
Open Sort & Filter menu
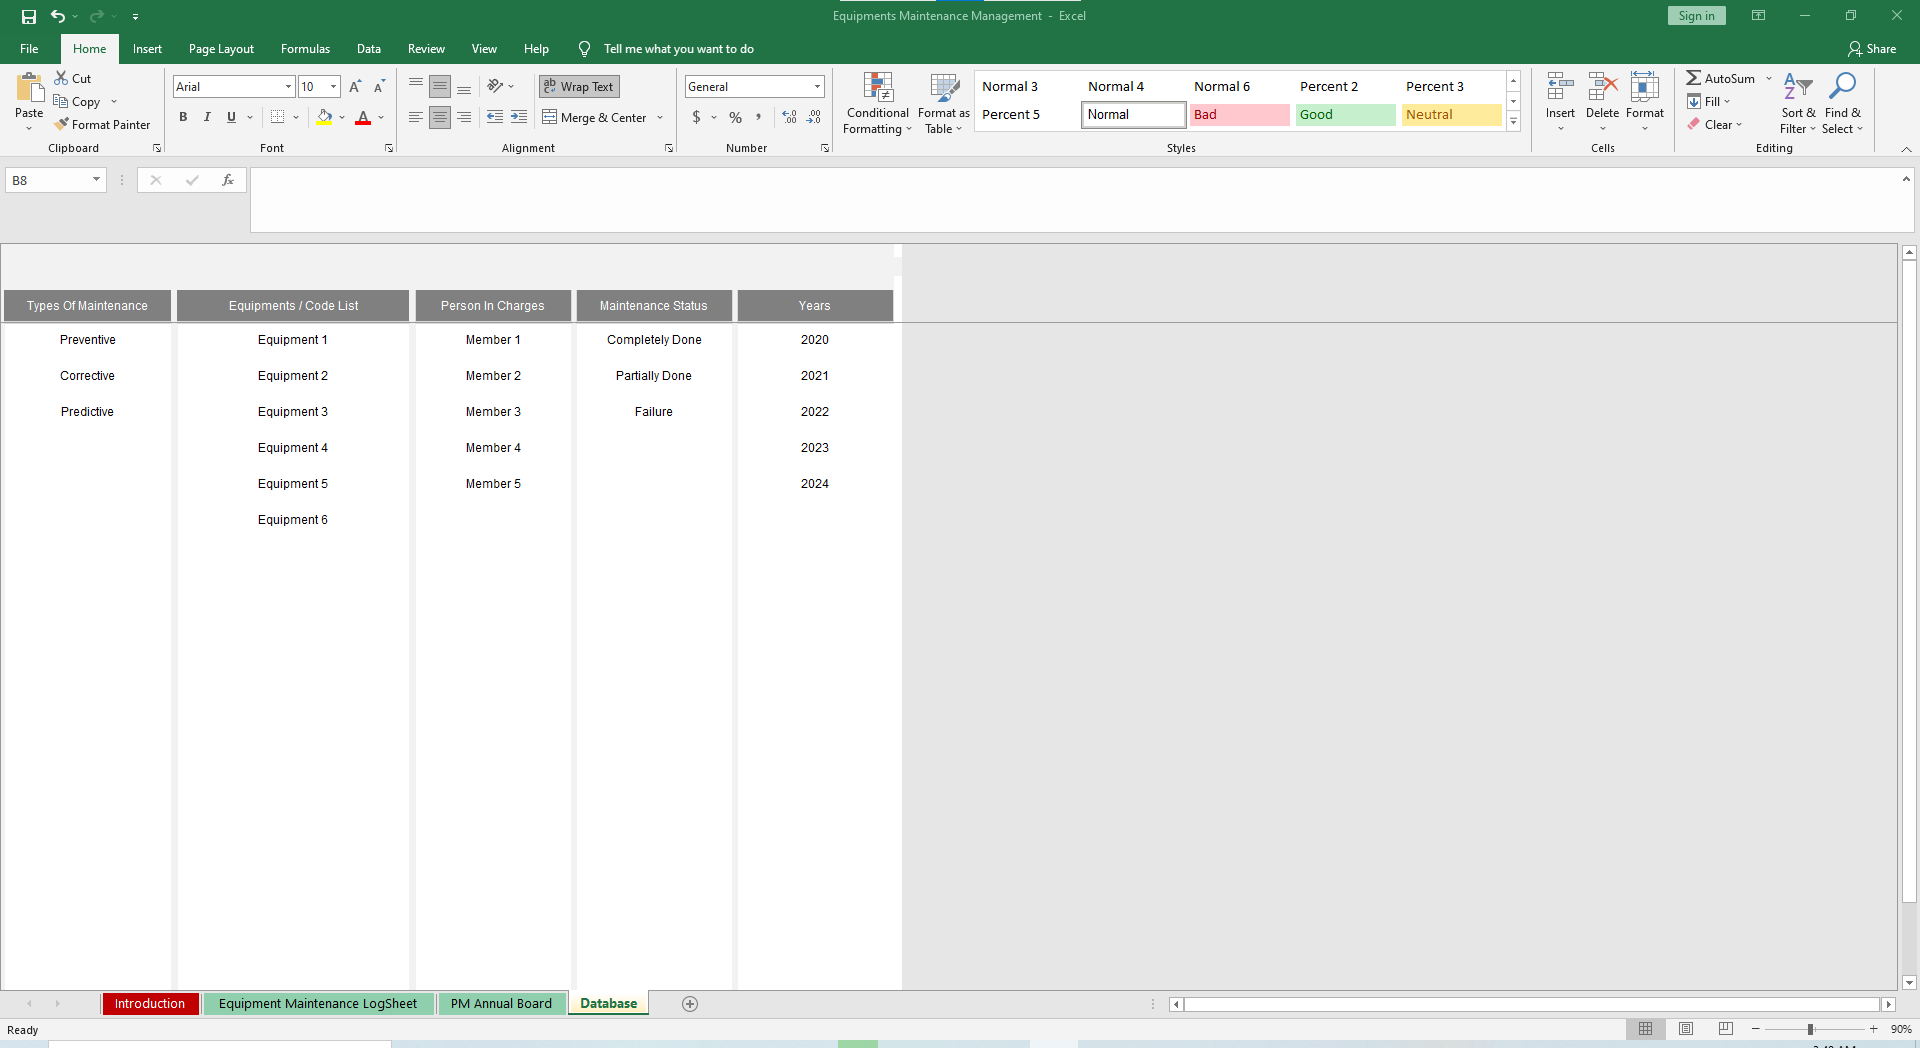(x=1798, y=103)
